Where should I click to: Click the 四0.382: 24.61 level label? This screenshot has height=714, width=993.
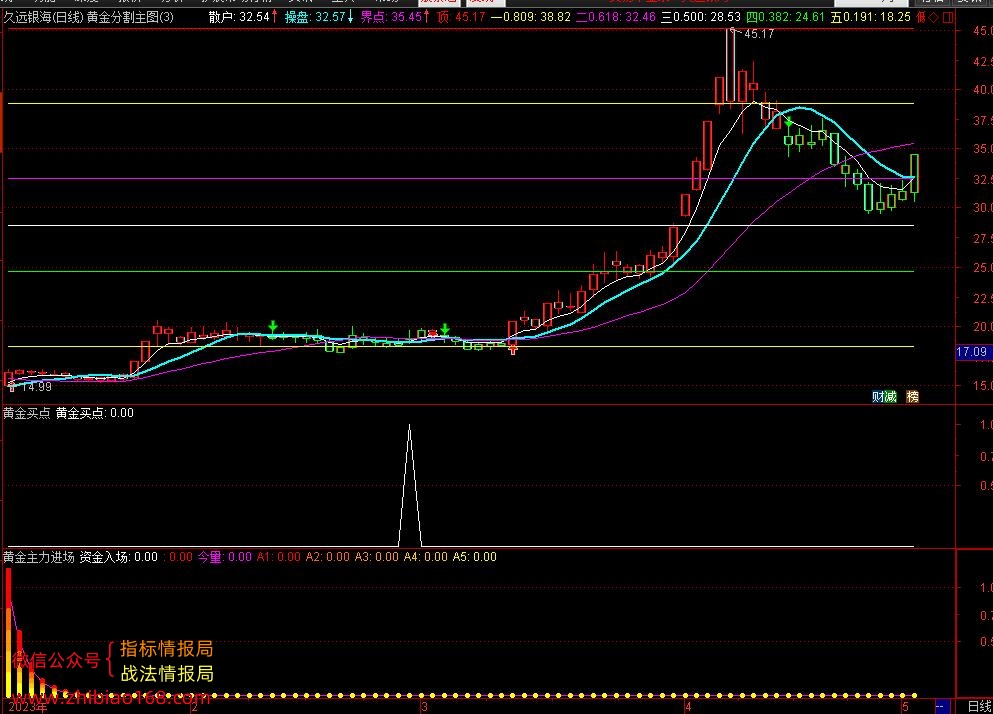[785, 17]
